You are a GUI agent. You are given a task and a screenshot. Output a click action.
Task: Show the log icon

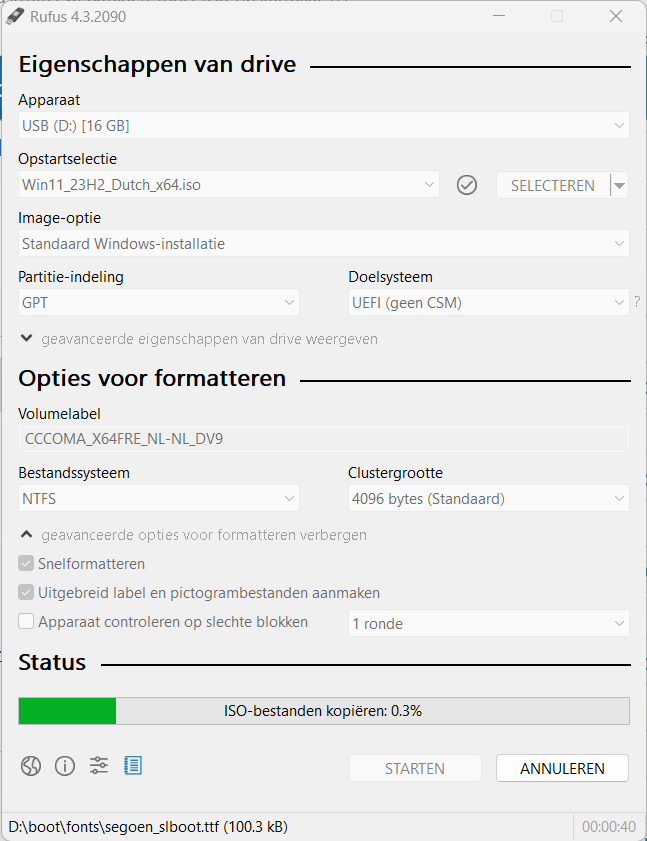[133, 766]
